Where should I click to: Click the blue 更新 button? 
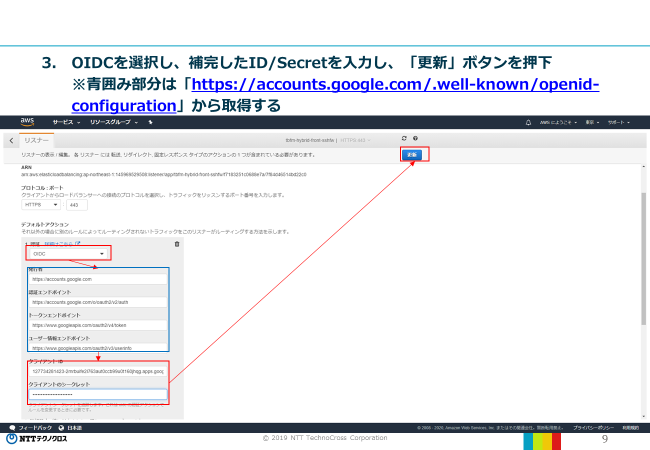point(412,155)
